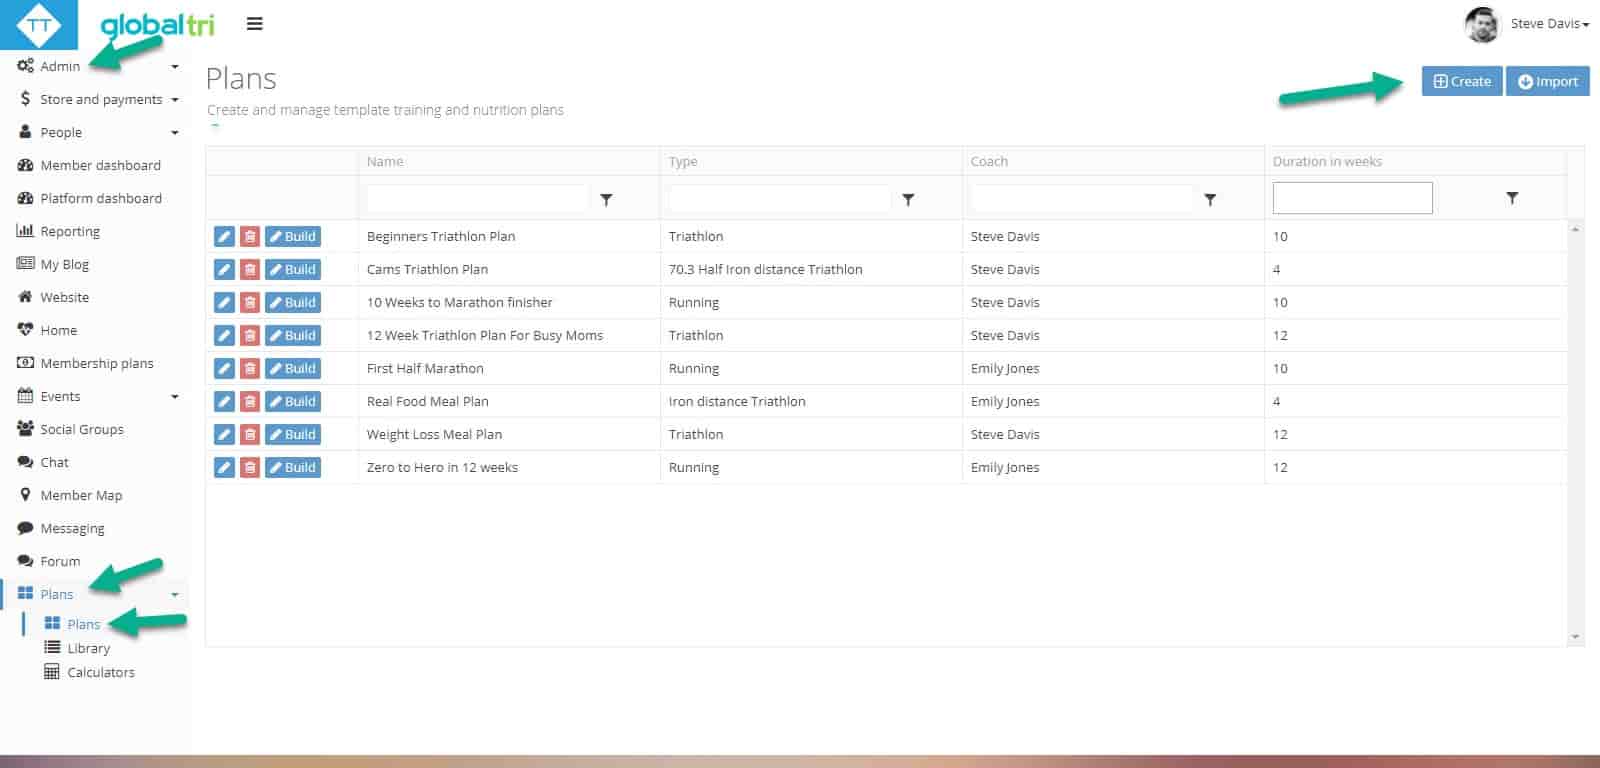Sort by Name column header
1600x768 pixels.
[385, 161]
